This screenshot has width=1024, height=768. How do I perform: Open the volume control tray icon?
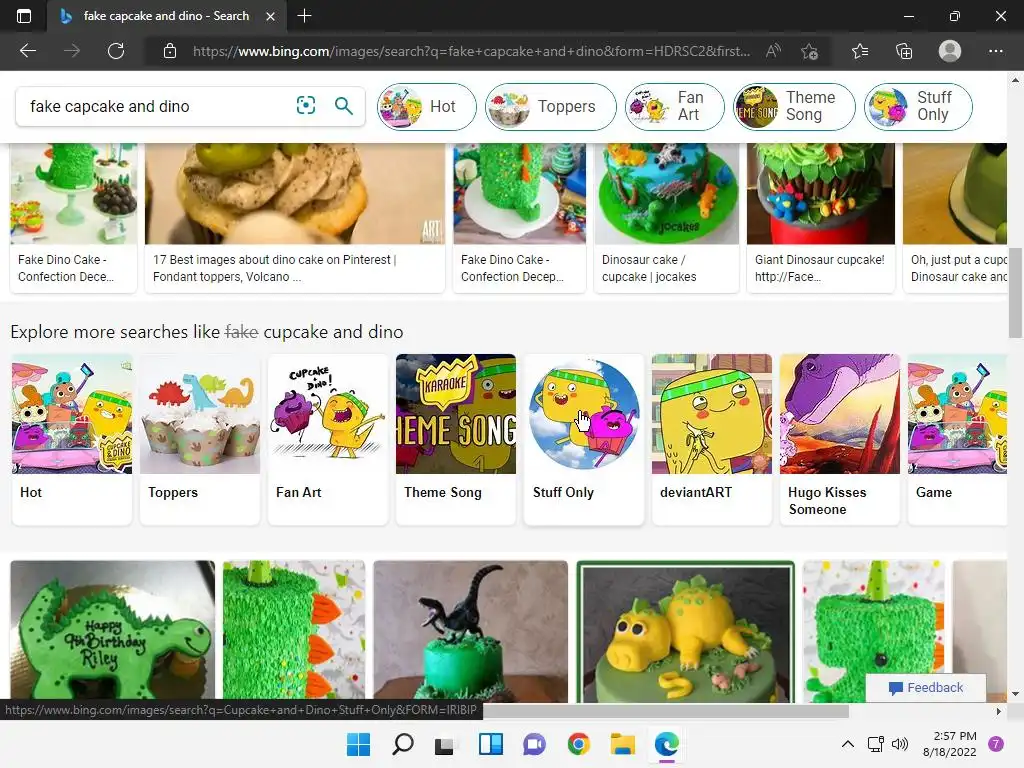[900, 744]
